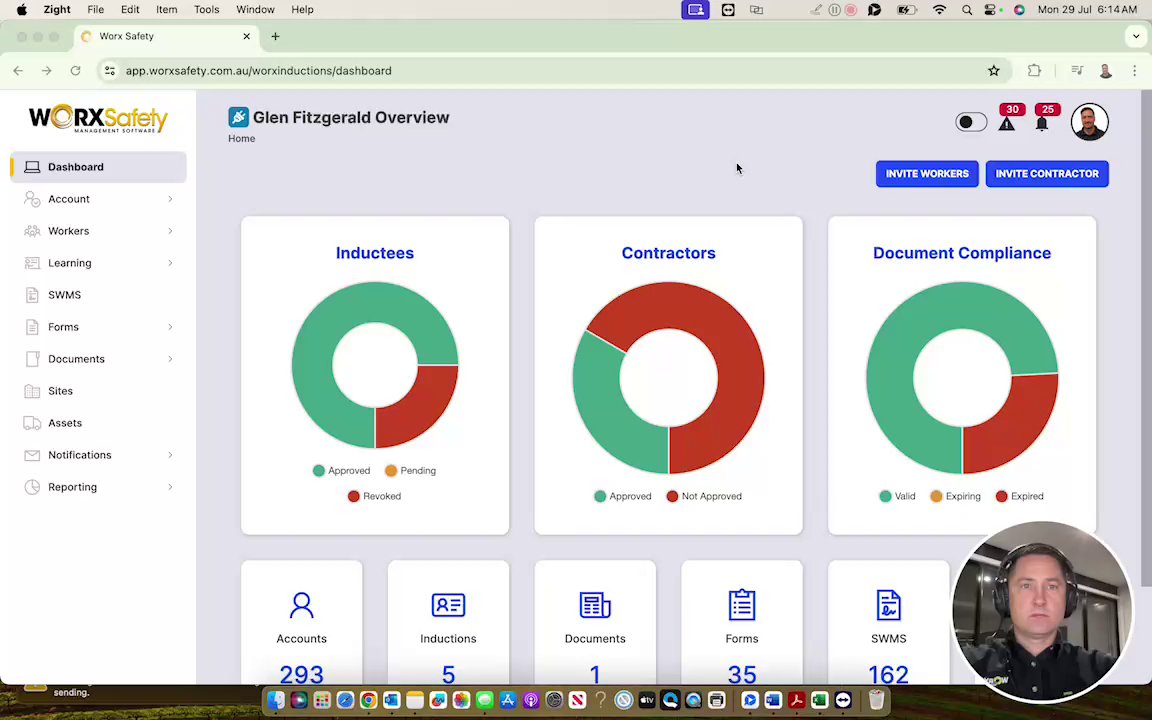Toggle Pending legend in Inductees chart
1152x720 pixels.
(410, 471)
